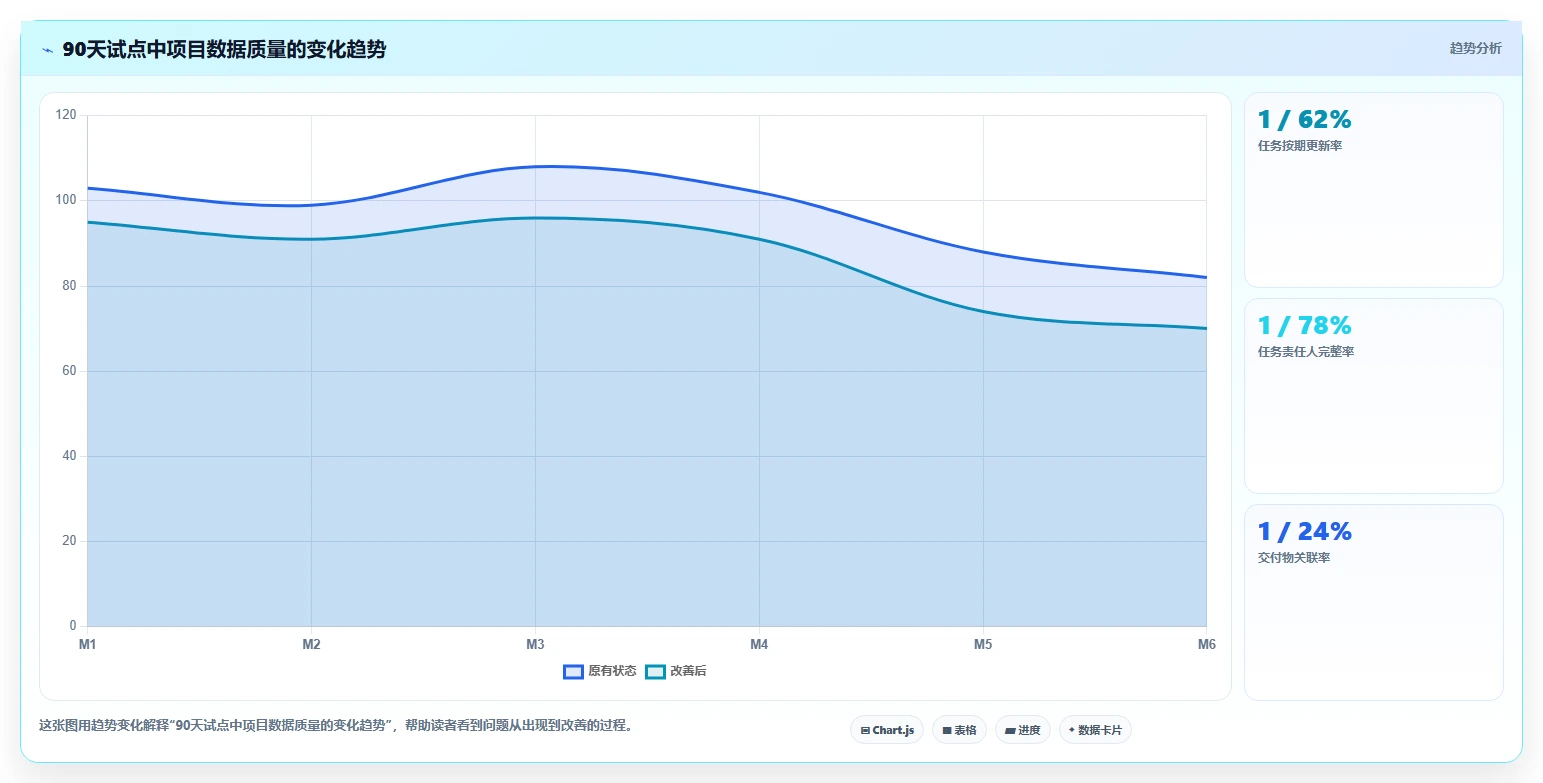This screenshot has width=1543, height=783.
Task: Click the M6 x-axis label
Action: 1206,644
